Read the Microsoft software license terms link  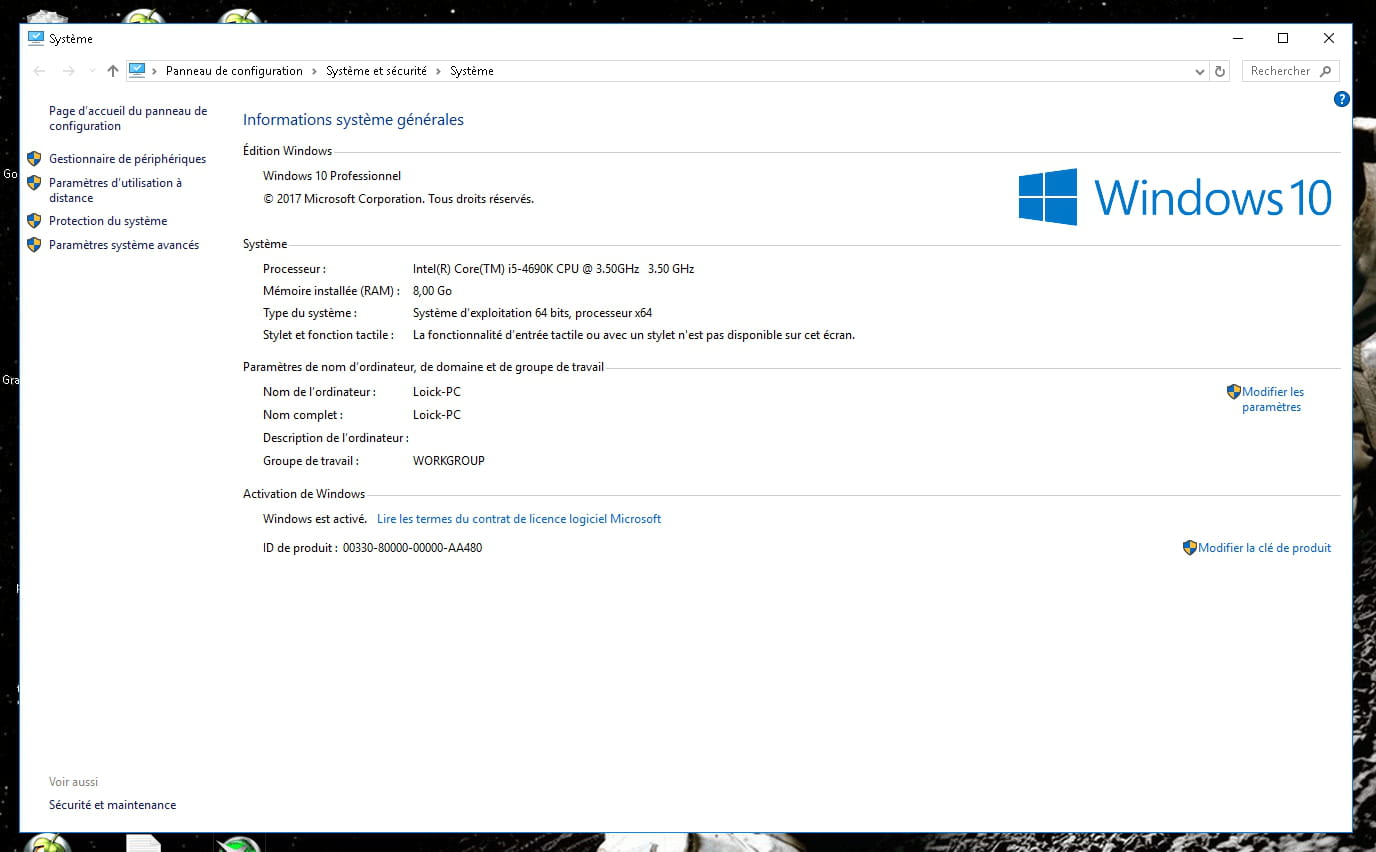pos(519,519)
